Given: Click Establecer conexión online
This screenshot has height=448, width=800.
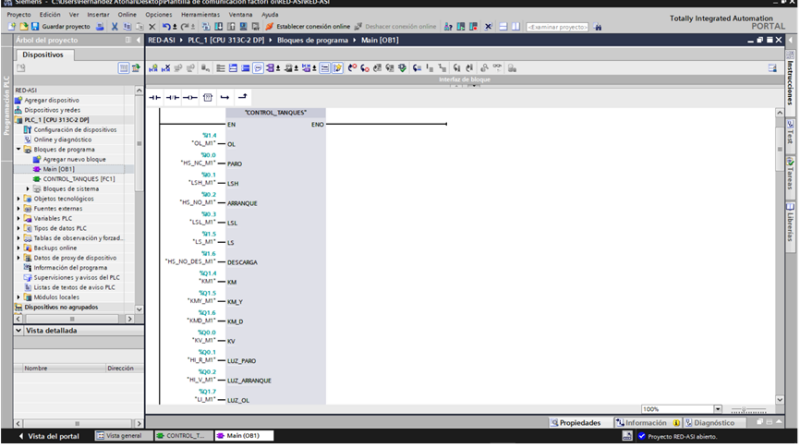Looking at the screenshot, I should (x=308, y=27).
